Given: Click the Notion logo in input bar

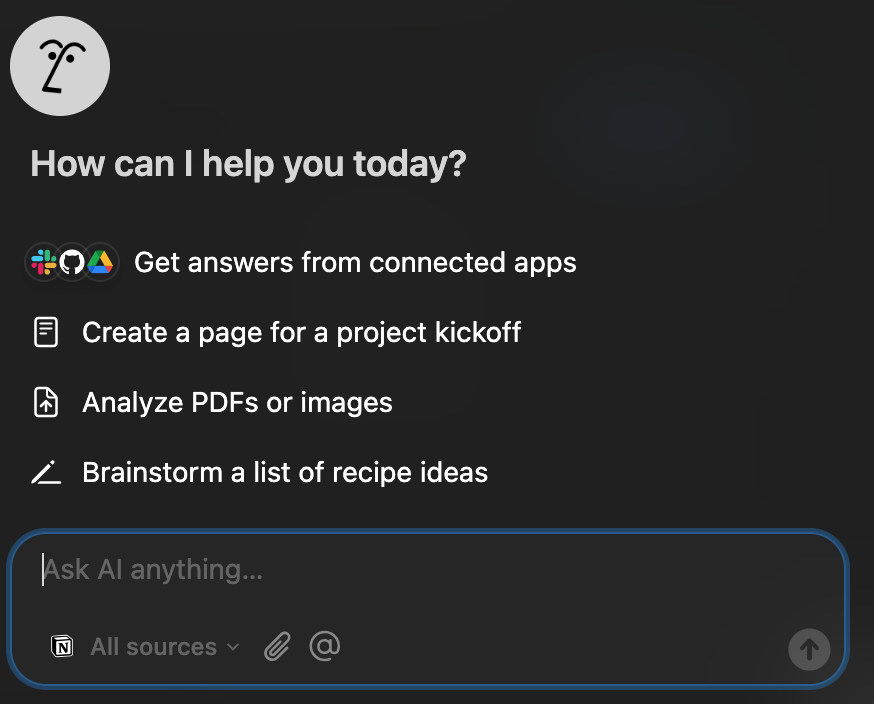Looking at the screenshot, I should pyautogui.click(x=62, y=647).
